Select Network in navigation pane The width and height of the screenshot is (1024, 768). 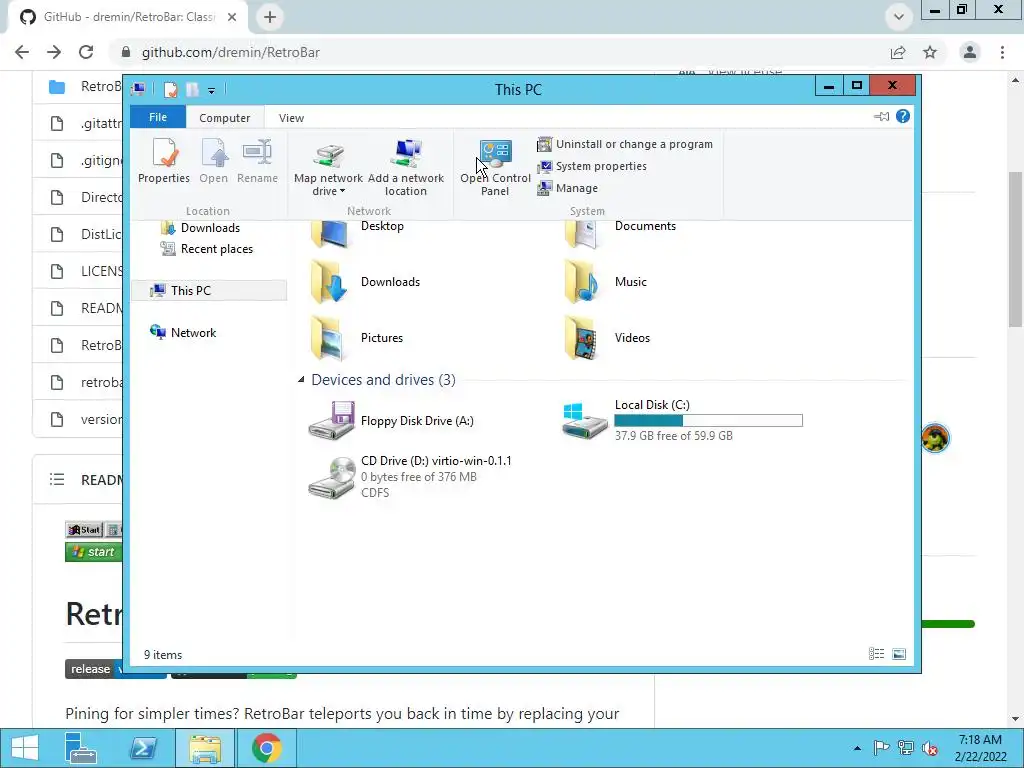pos(184,332)
